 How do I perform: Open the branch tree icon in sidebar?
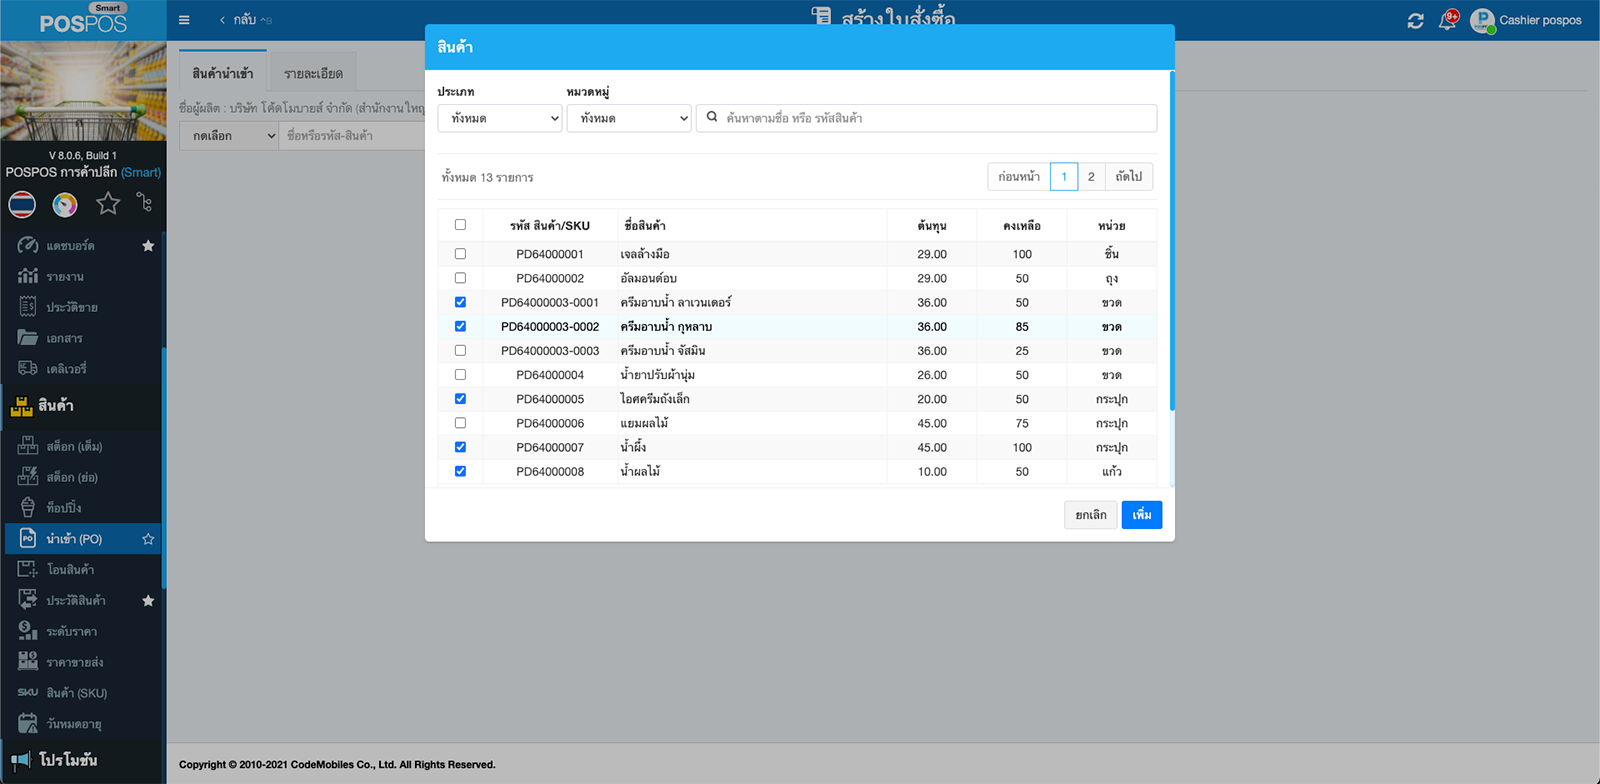145,203
